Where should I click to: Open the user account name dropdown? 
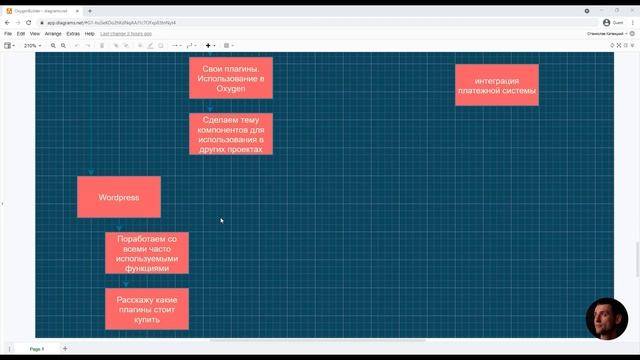[x=607, y=34]
